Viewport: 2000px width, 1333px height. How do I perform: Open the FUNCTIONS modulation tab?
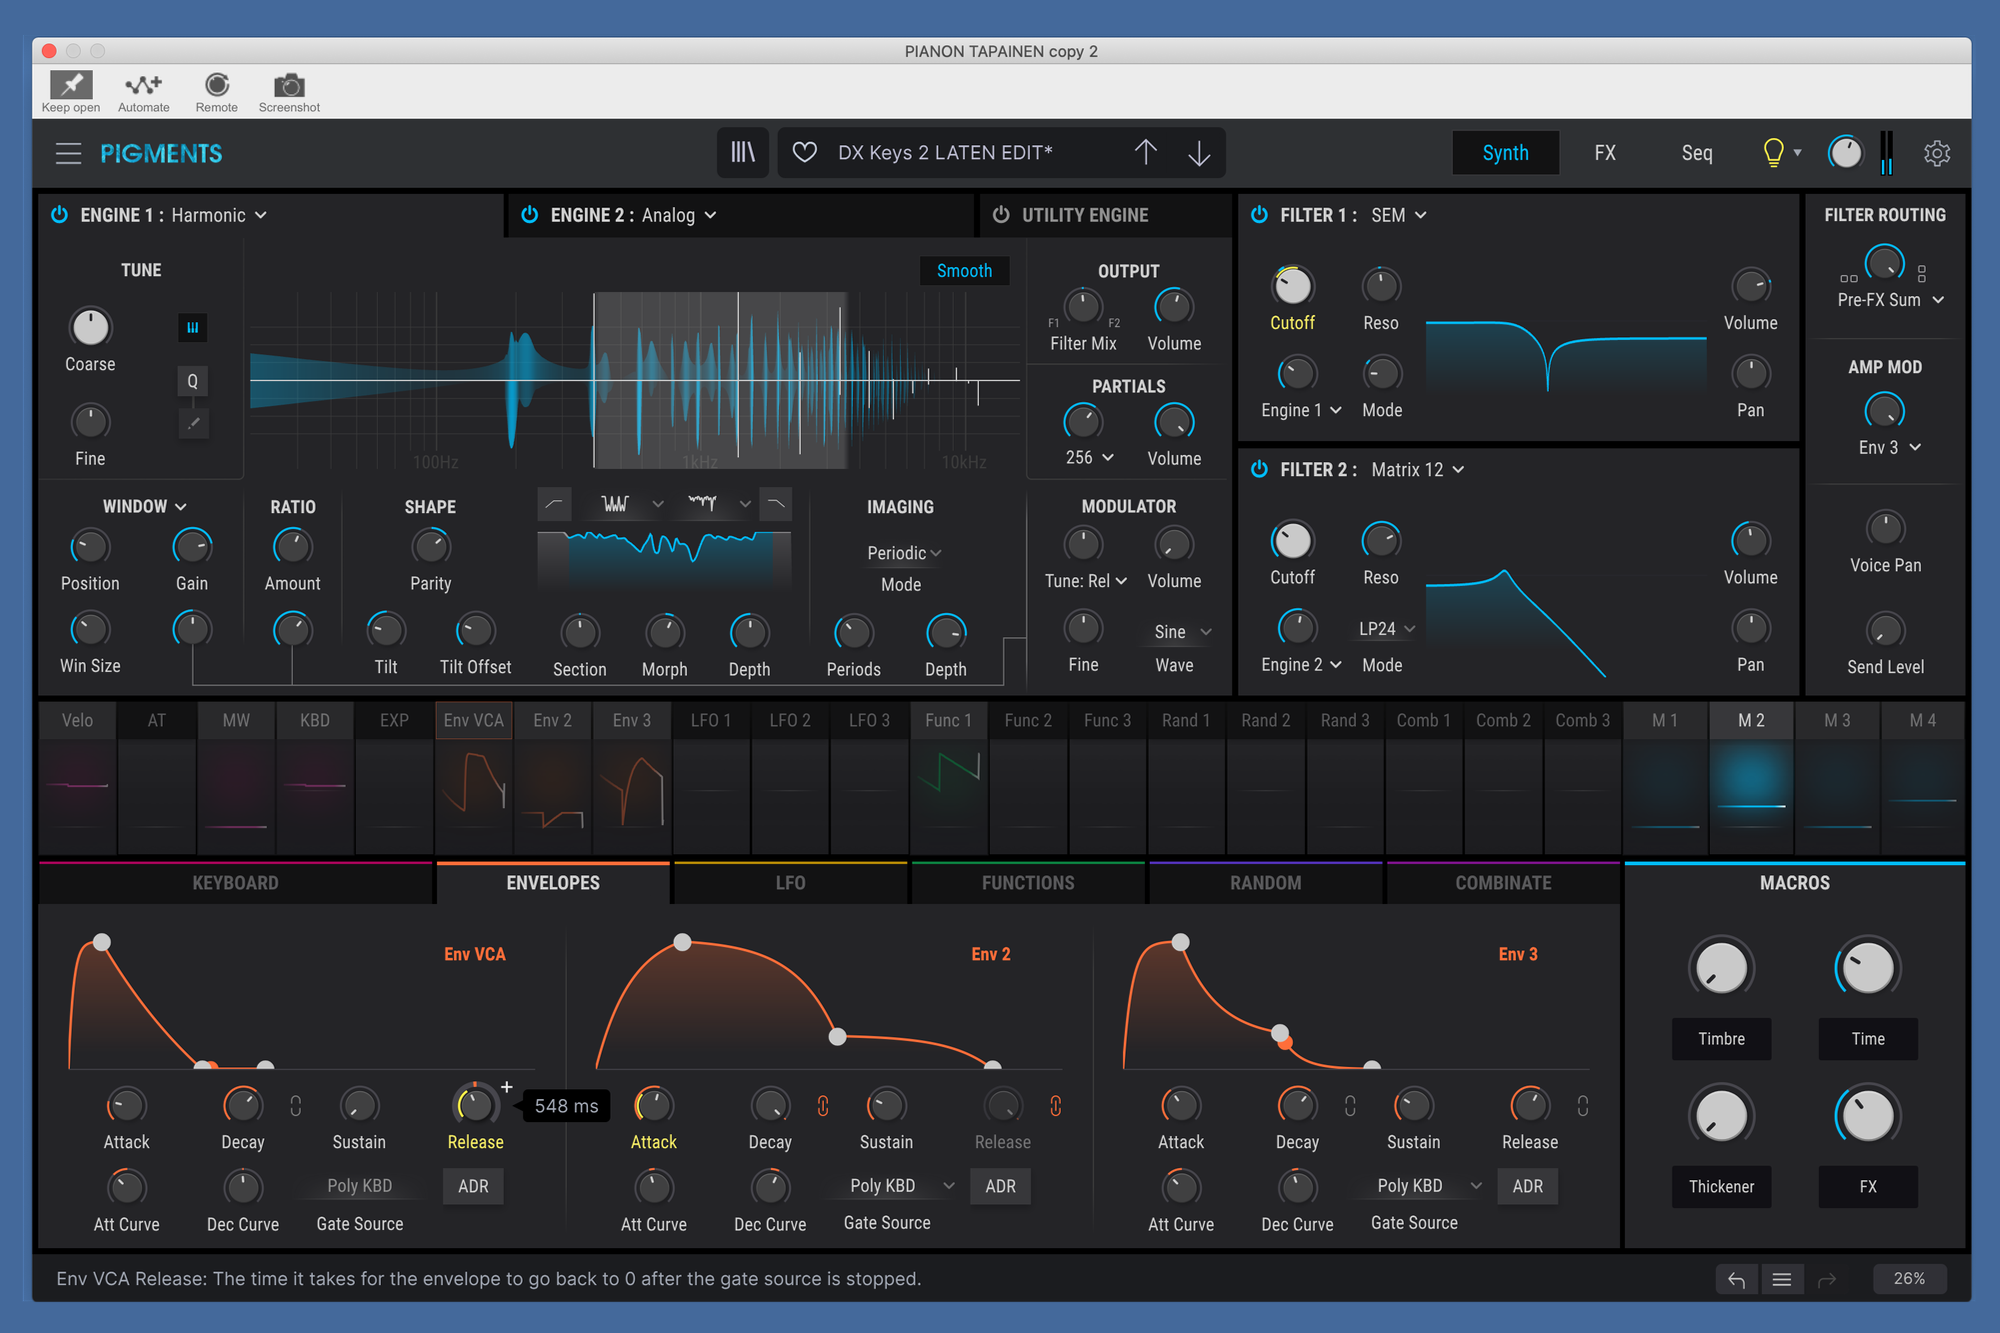coord(1028,883)
